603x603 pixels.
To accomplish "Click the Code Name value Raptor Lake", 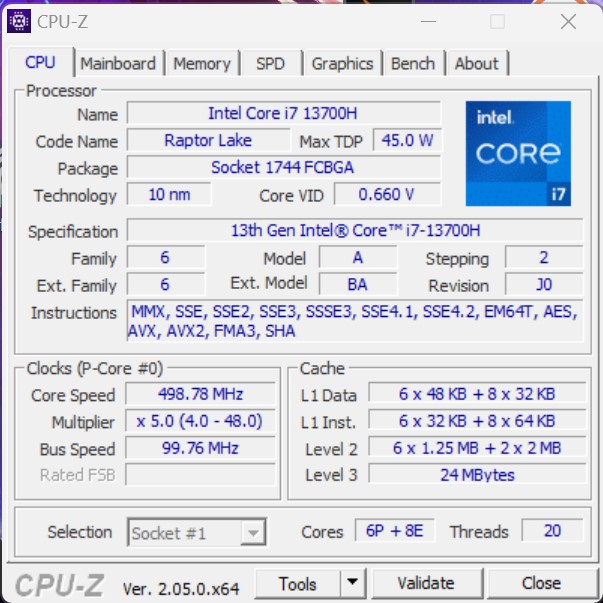I will click(x=208, y=140).
